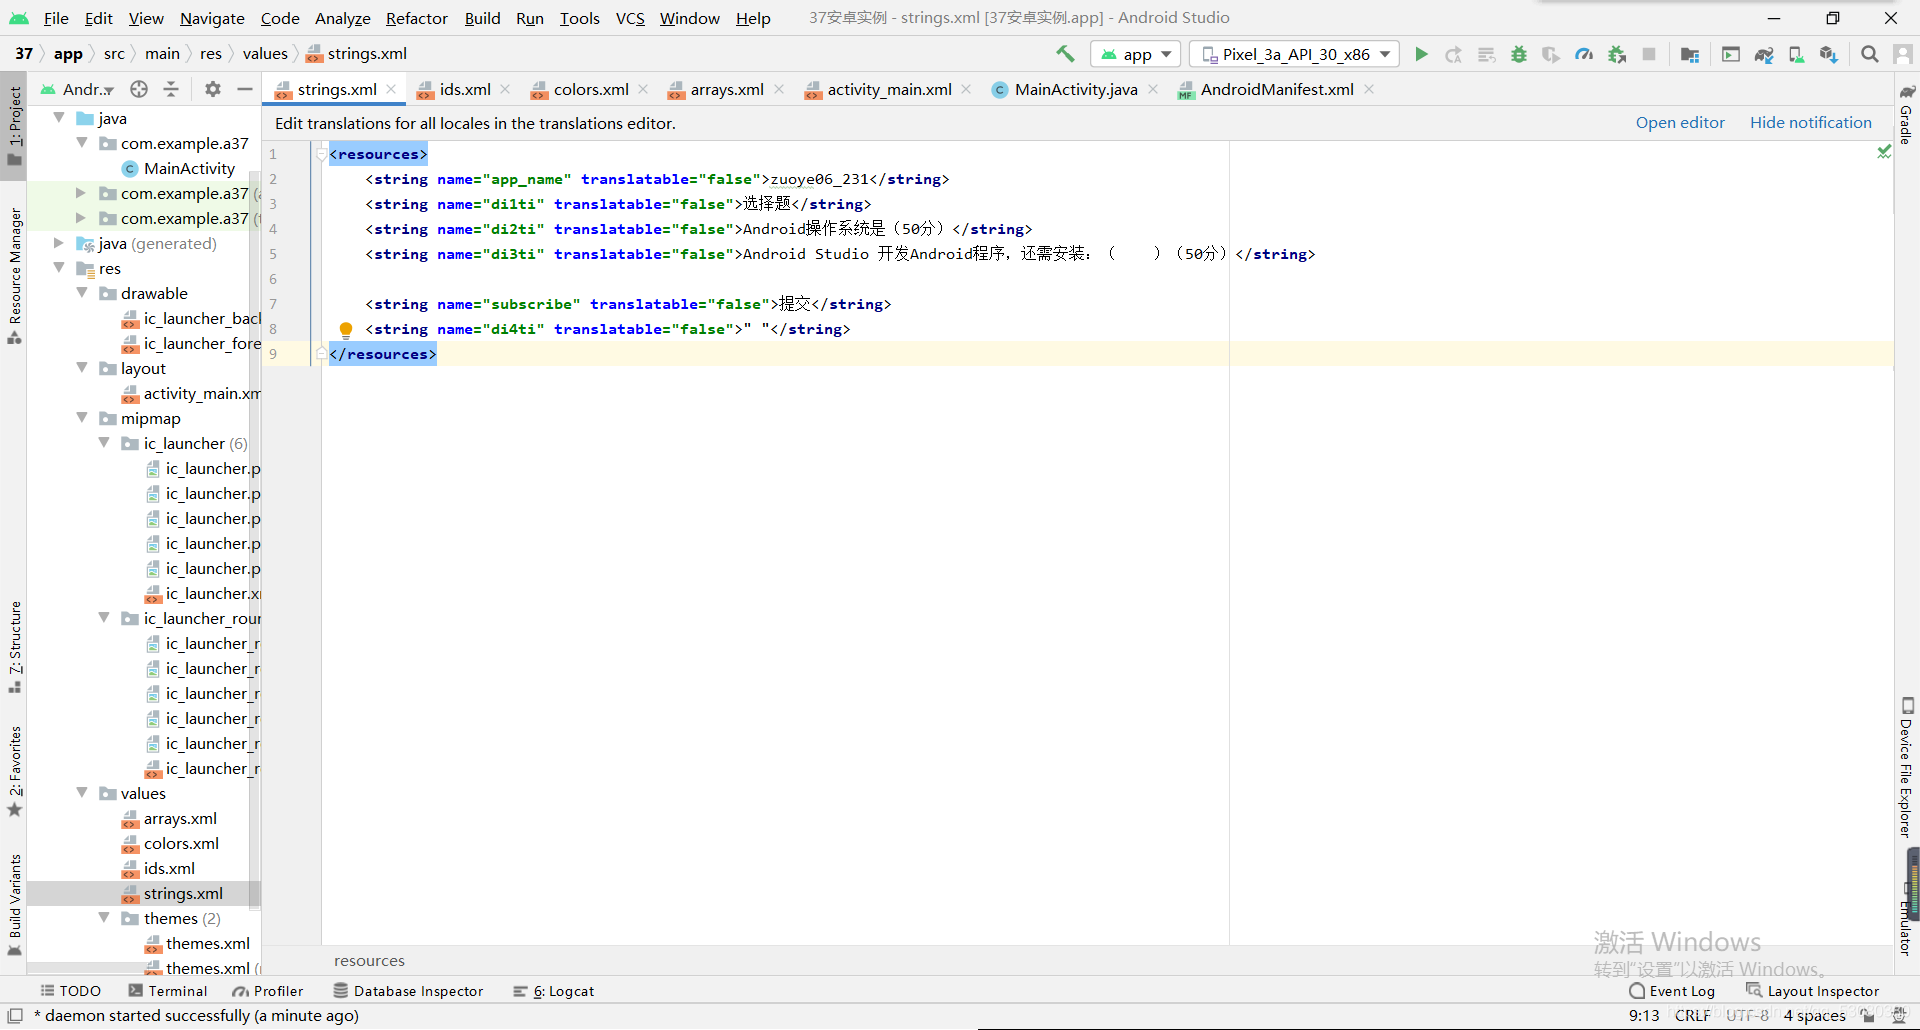Image resolution: width=1920 pixels, height=1030 pixels.
Task: Click the green inspection checkmark icon
Action: click(x=1884, y=152)
